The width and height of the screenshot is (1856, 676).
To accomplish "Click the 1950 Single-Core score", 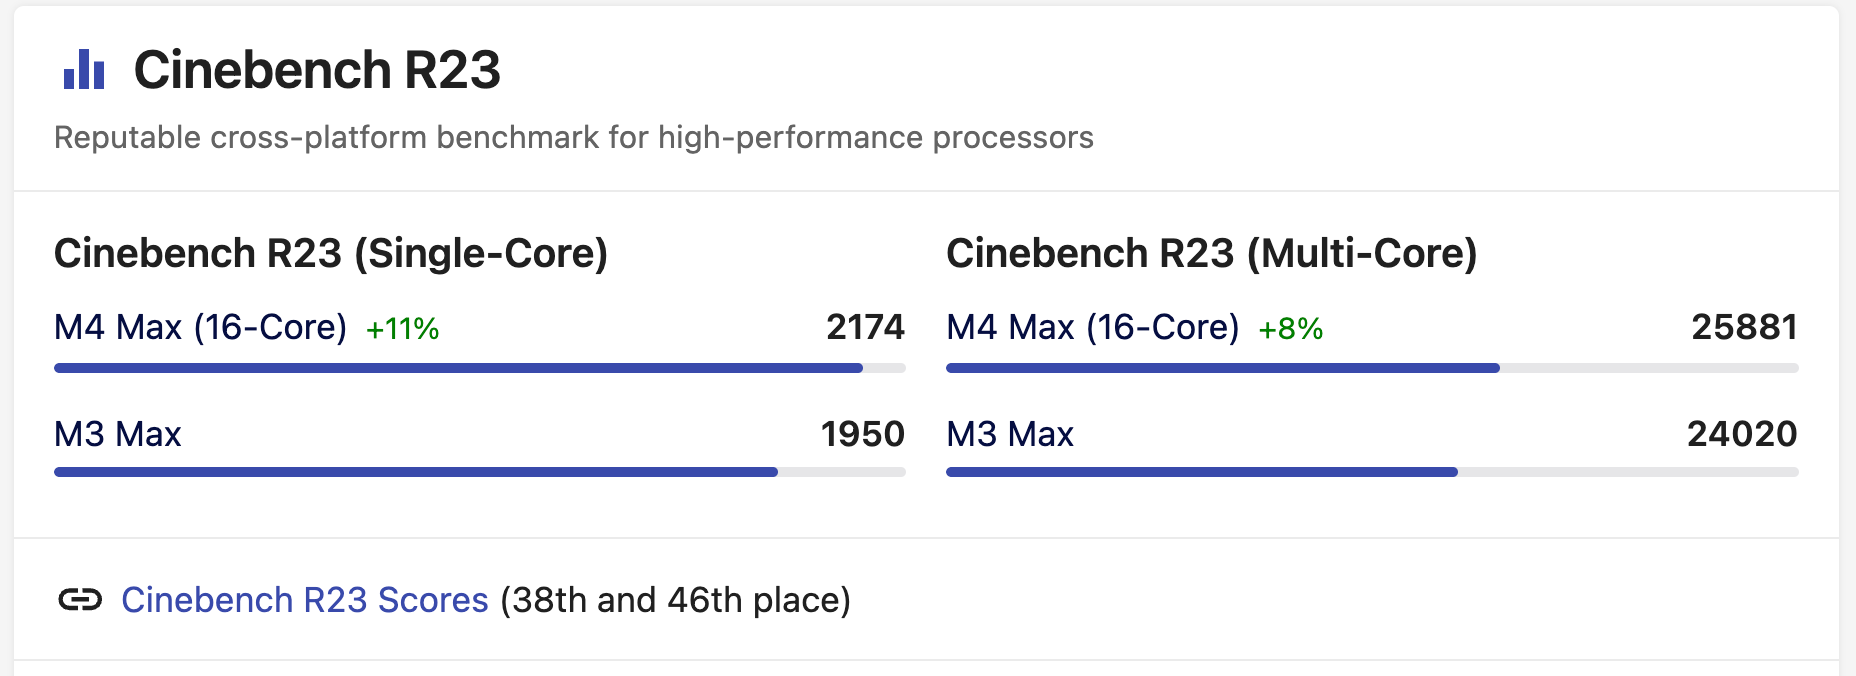I will click(x=862, y=435).
